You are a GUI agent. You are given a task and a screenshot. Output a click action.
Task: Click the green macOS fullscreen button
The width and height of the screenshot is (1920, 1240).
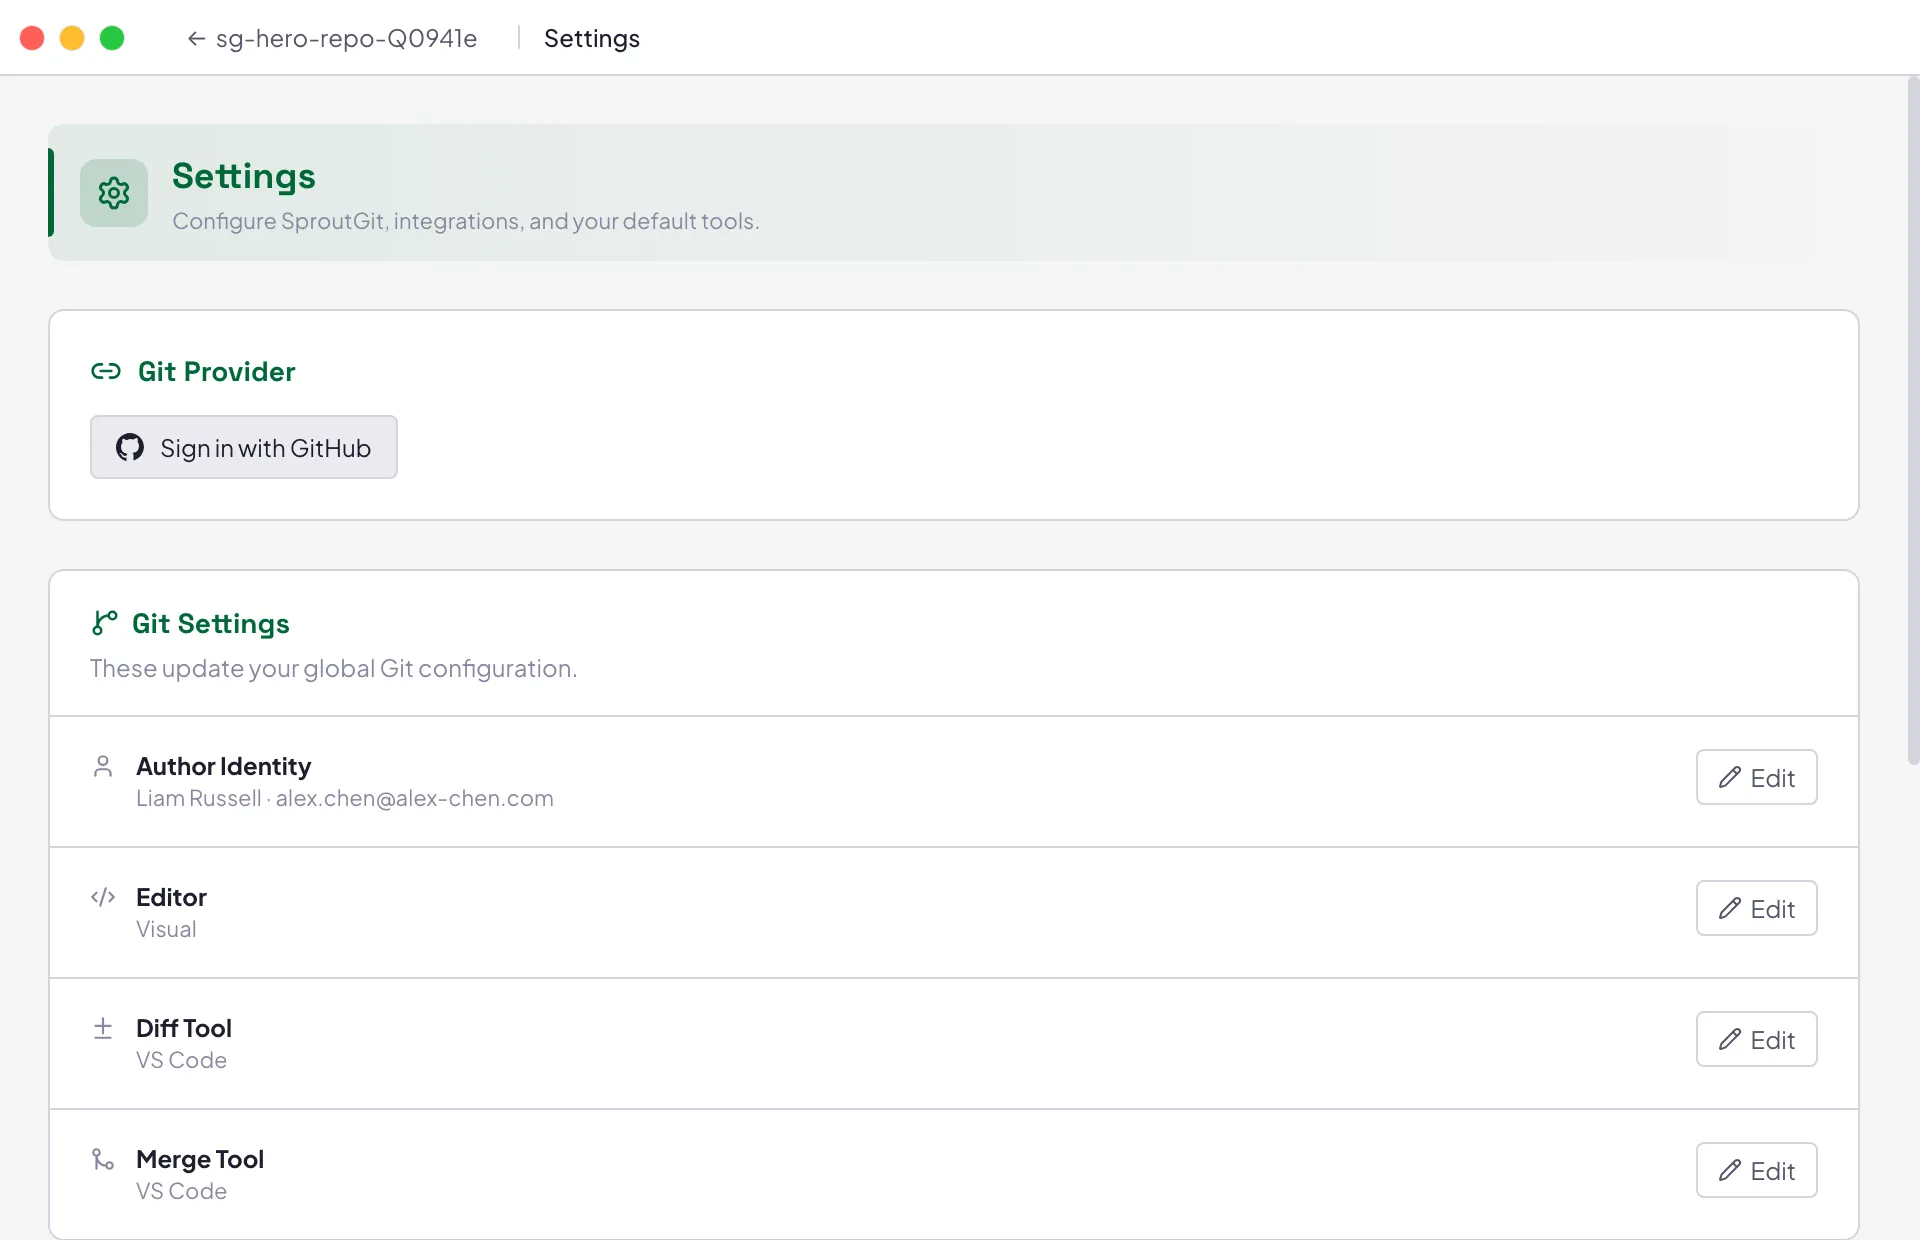(112, 38)
